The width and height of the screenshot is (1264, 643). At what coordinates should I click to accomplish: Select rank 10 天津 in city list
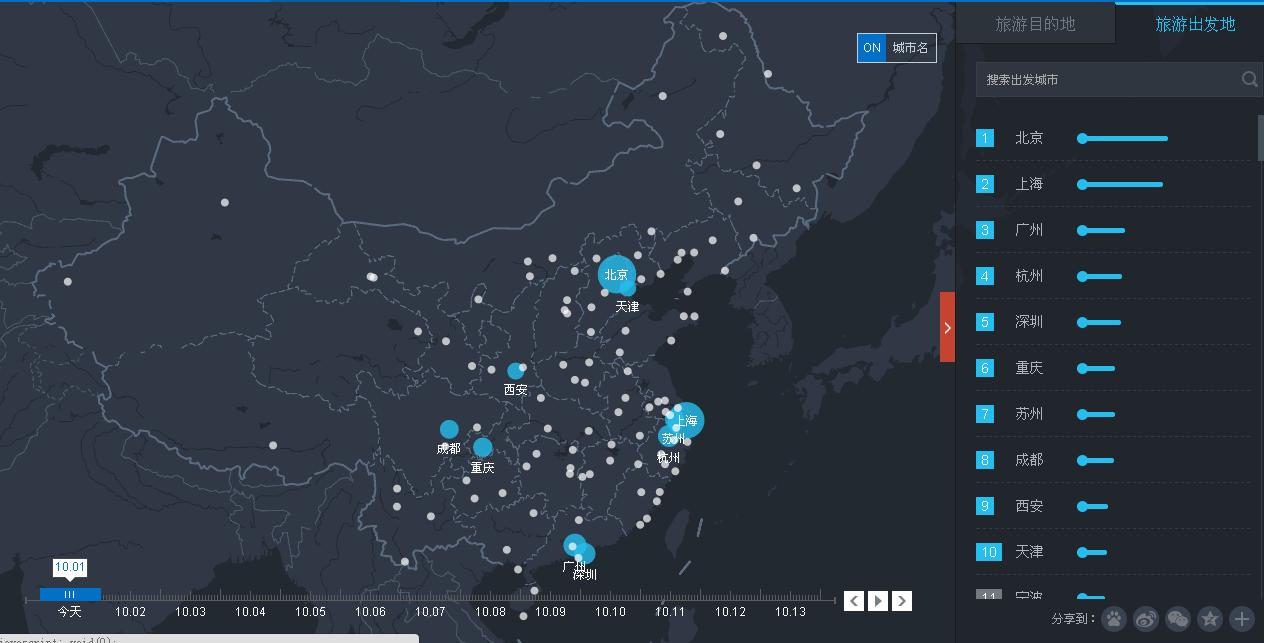(x=1113, y=552)
